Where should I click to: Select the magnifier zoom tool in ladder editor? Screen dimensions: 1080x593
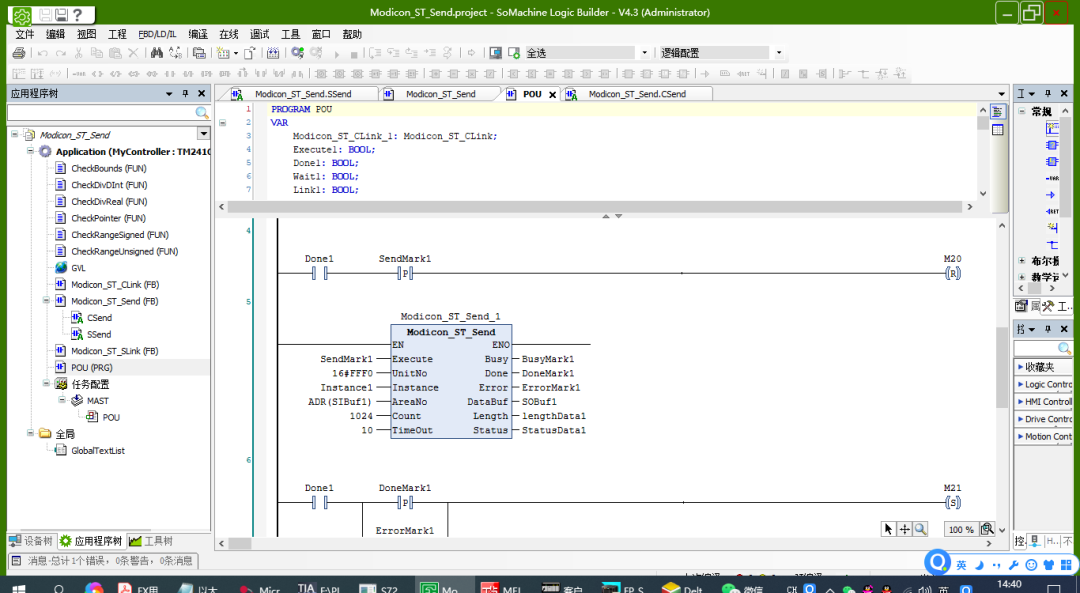click(920, 529)
